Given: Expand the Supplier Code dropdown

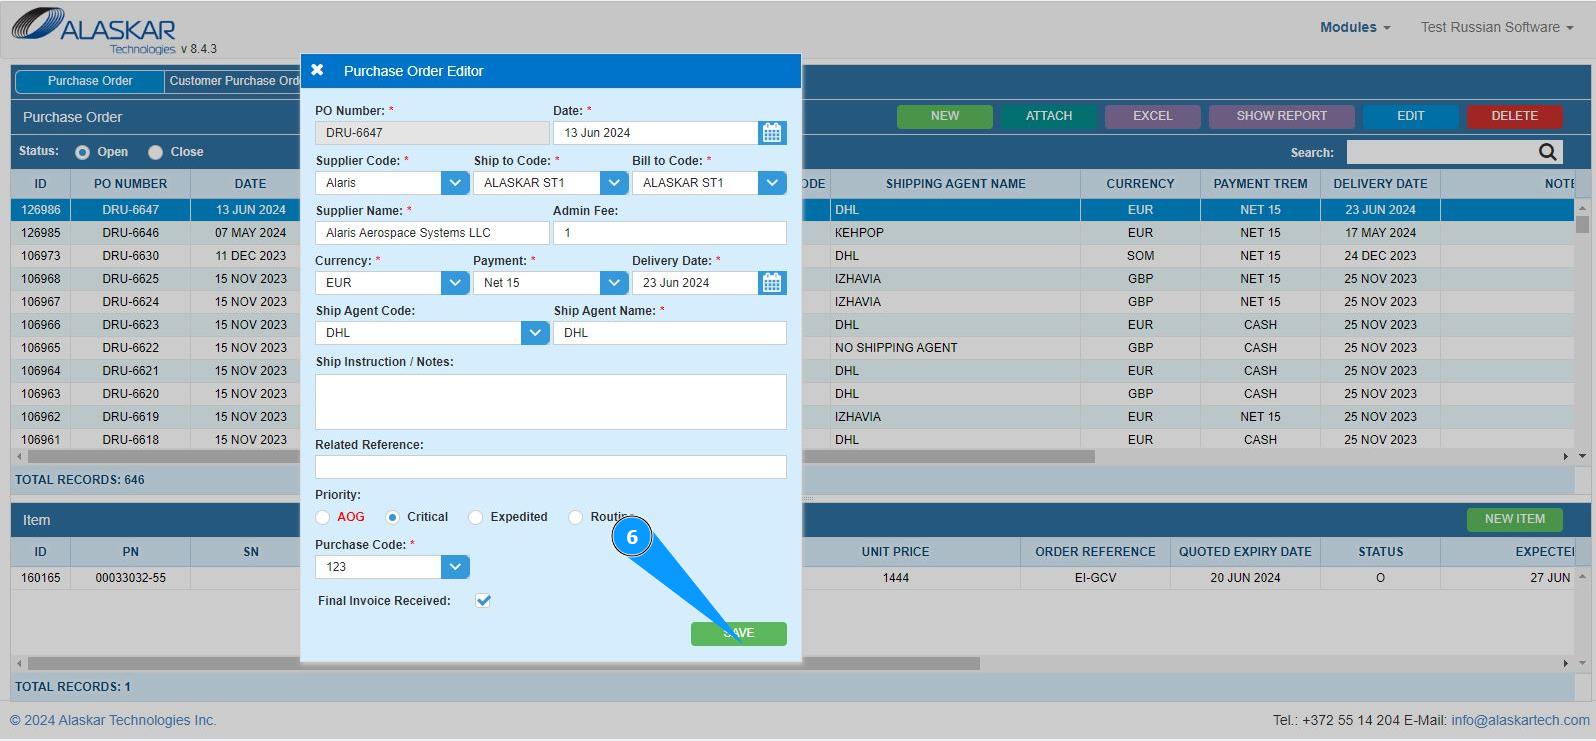Looking at the screenshot, I should point(455,183).
